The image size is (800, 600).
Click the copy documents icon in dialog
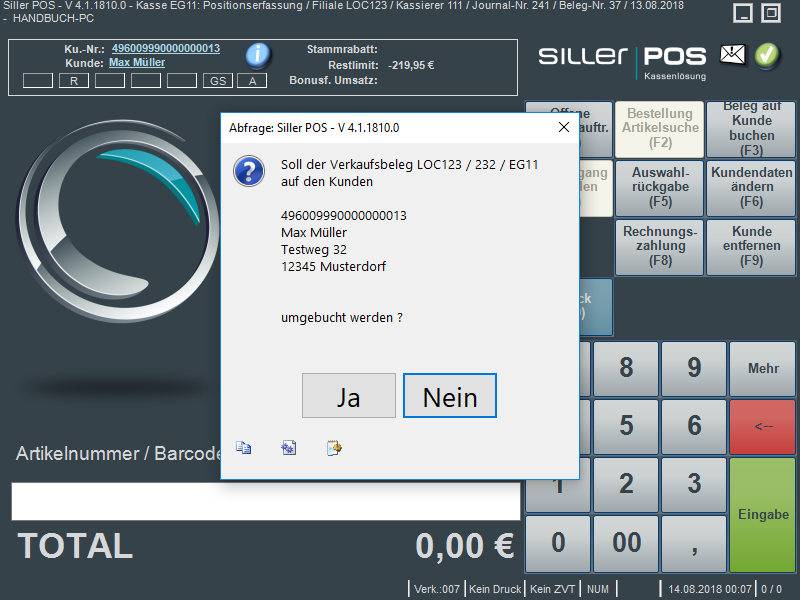[243, 448]
